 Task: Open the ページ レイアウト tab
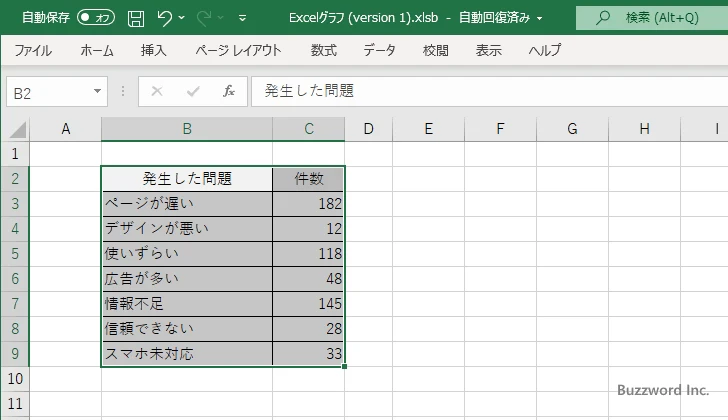(x=238, y=50)
